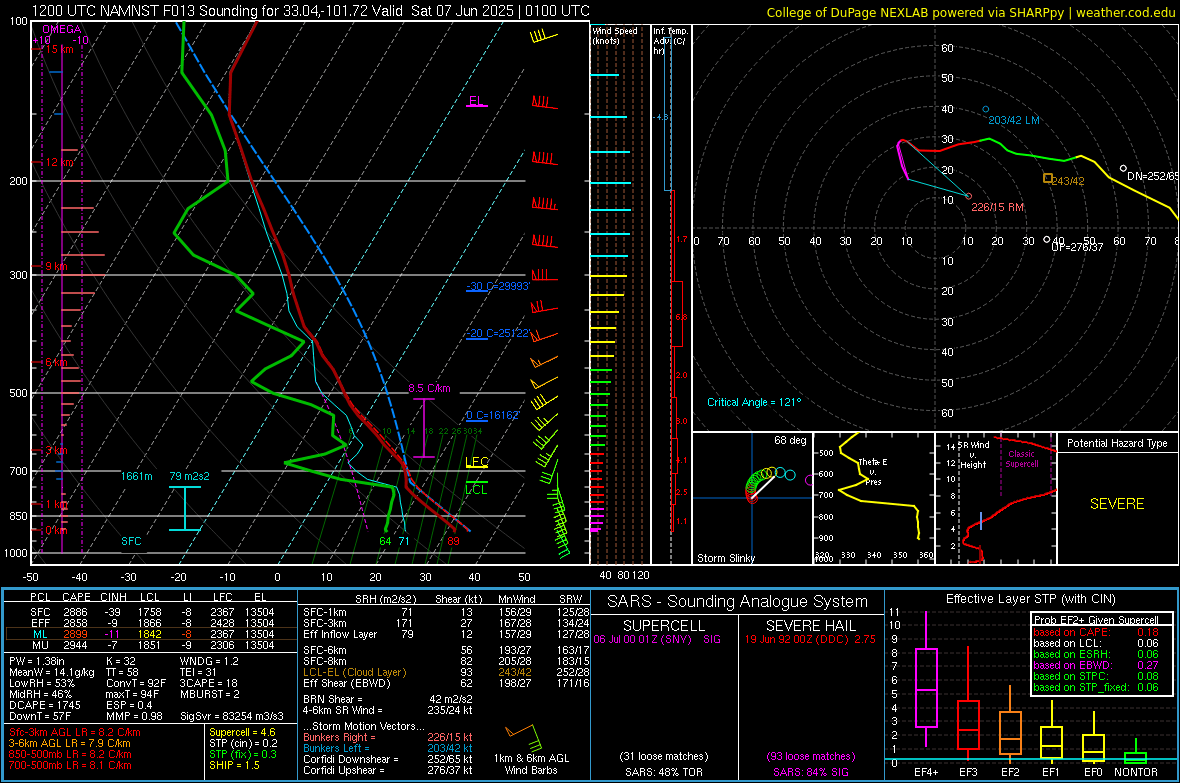
Task: Click the 'Bunkers Right = 226/15 kt' line
Action: click(x=388, y=738)
